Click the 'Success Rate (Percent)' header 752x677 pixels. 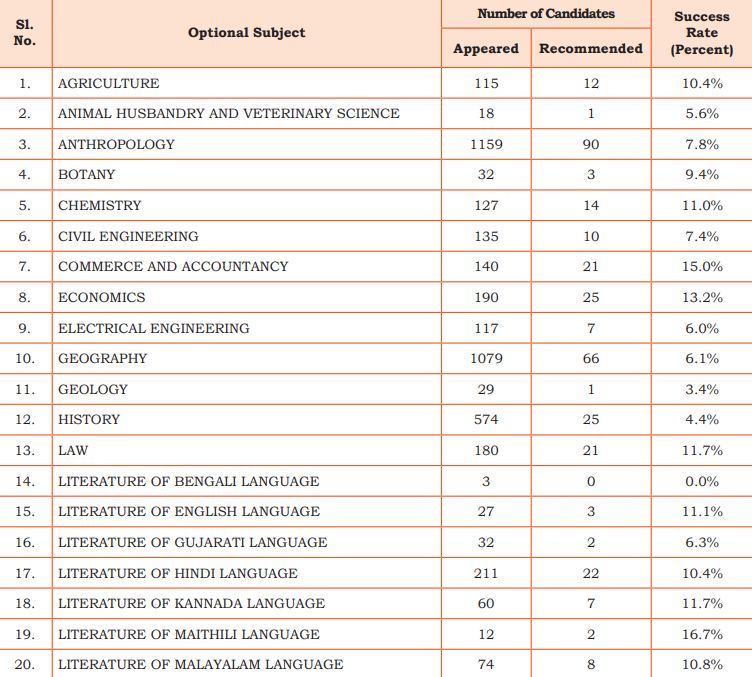(702, 33)
